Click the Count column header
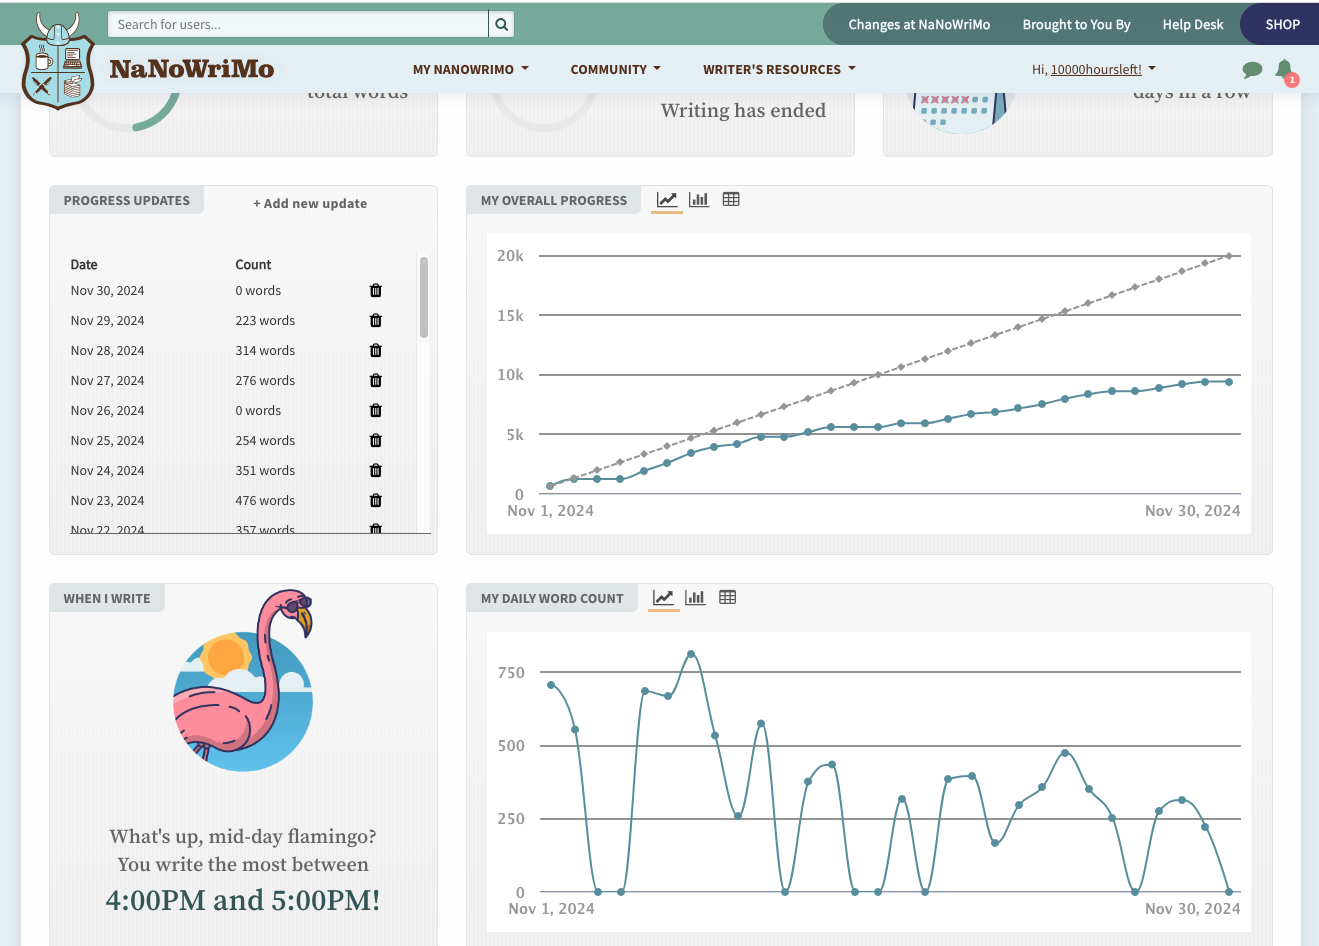 tap(253, 264)
